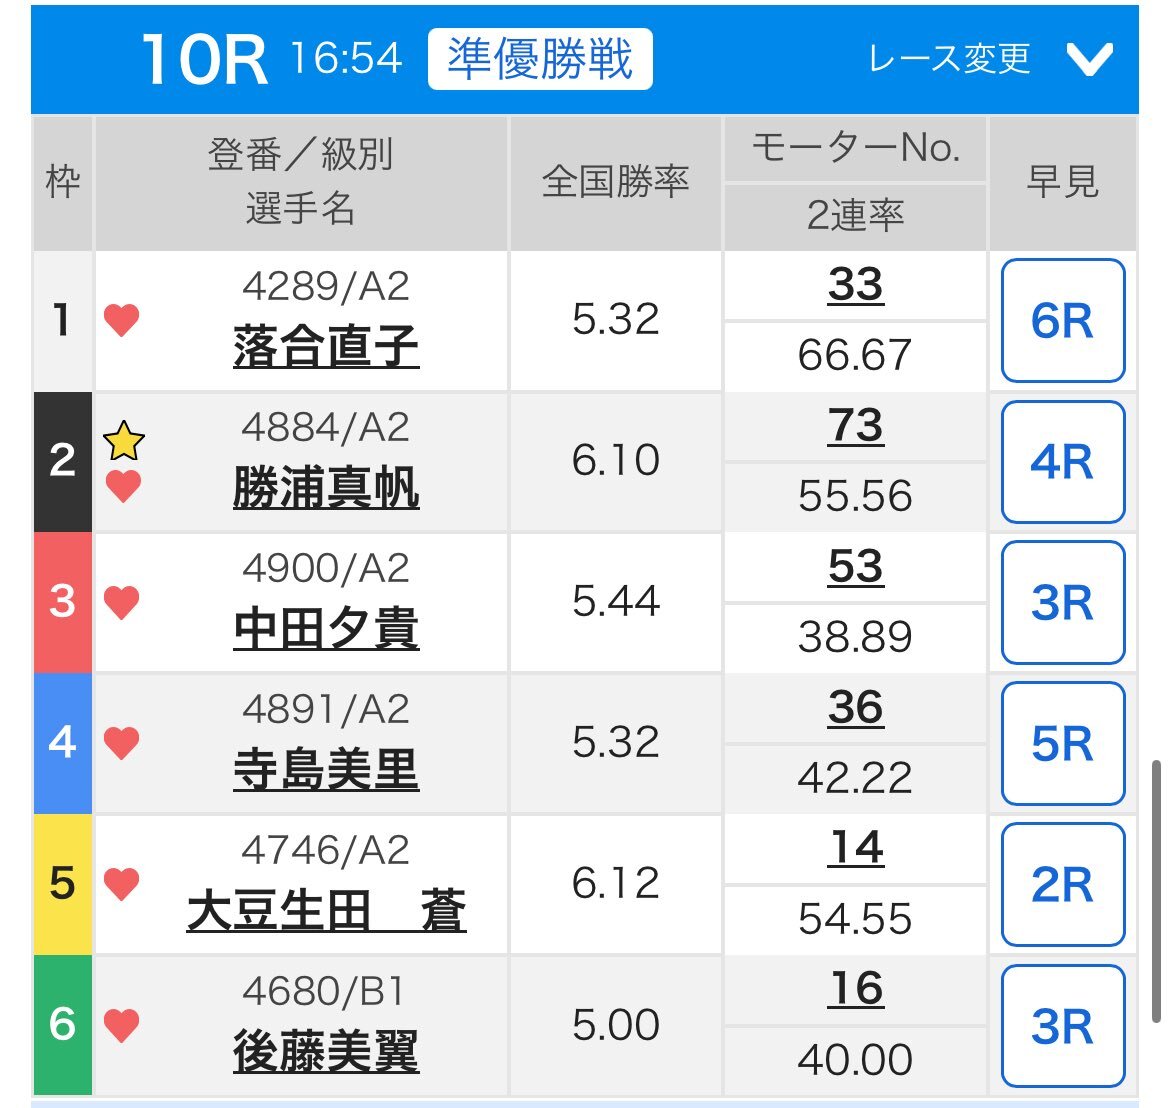Image resolution: width=1170 pixels, height=1108 pixels.
Task: Open motor number 33 details
Action: (x=856, y=285)
